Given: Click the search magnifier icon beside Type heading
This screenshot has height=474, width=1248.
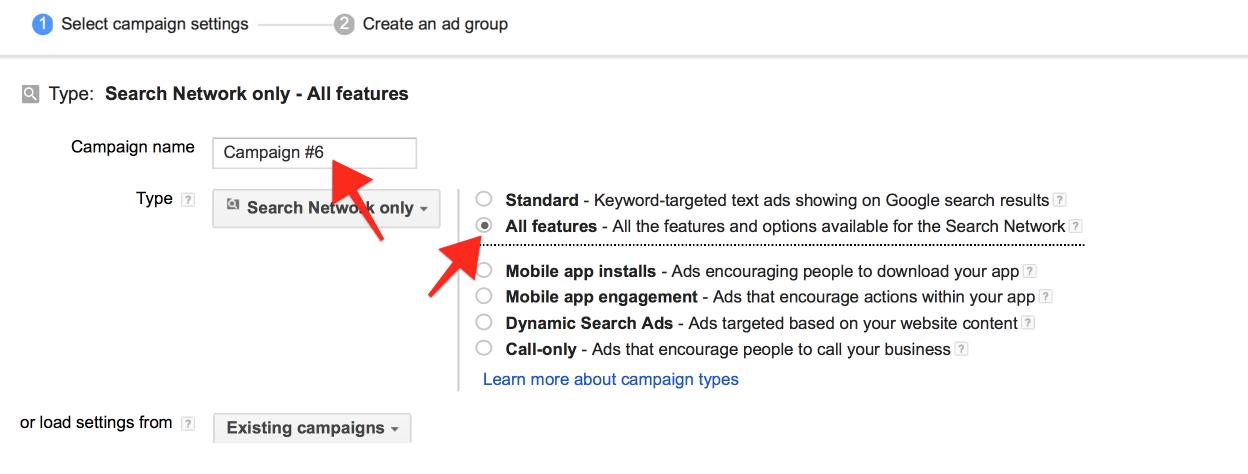Looking at the screenshot, I should click(30, 94).
